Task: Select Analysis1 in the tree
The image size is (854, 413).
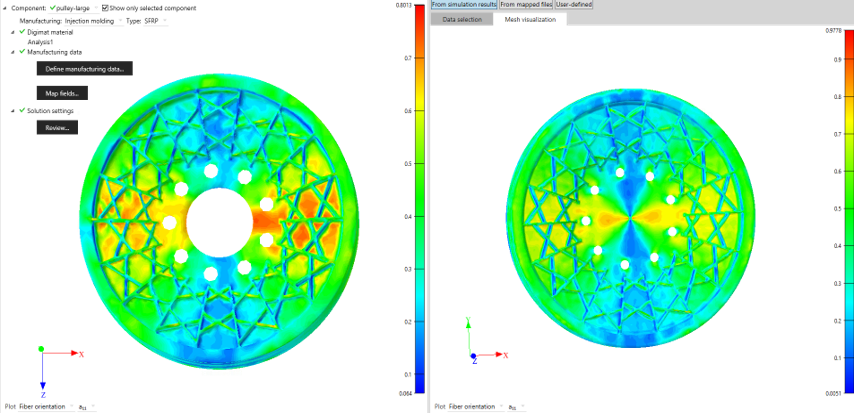Action: click(41, 41)
